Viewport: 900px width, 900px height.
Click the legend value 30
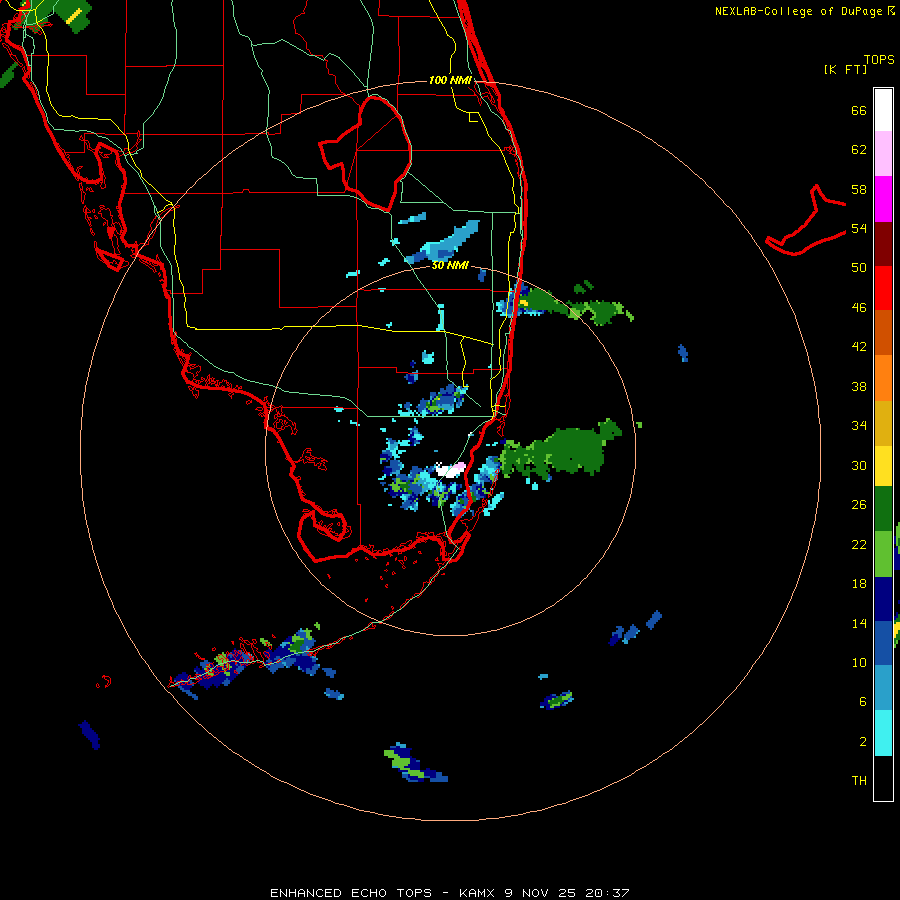pos(859,465)
